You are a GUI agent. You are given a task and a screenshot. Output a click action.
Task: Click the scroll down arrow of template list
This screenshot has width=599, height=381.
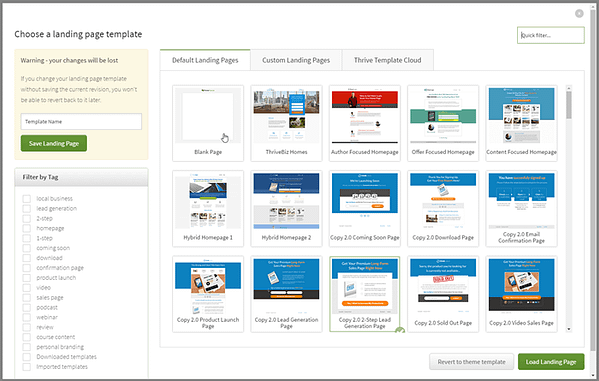569,329
